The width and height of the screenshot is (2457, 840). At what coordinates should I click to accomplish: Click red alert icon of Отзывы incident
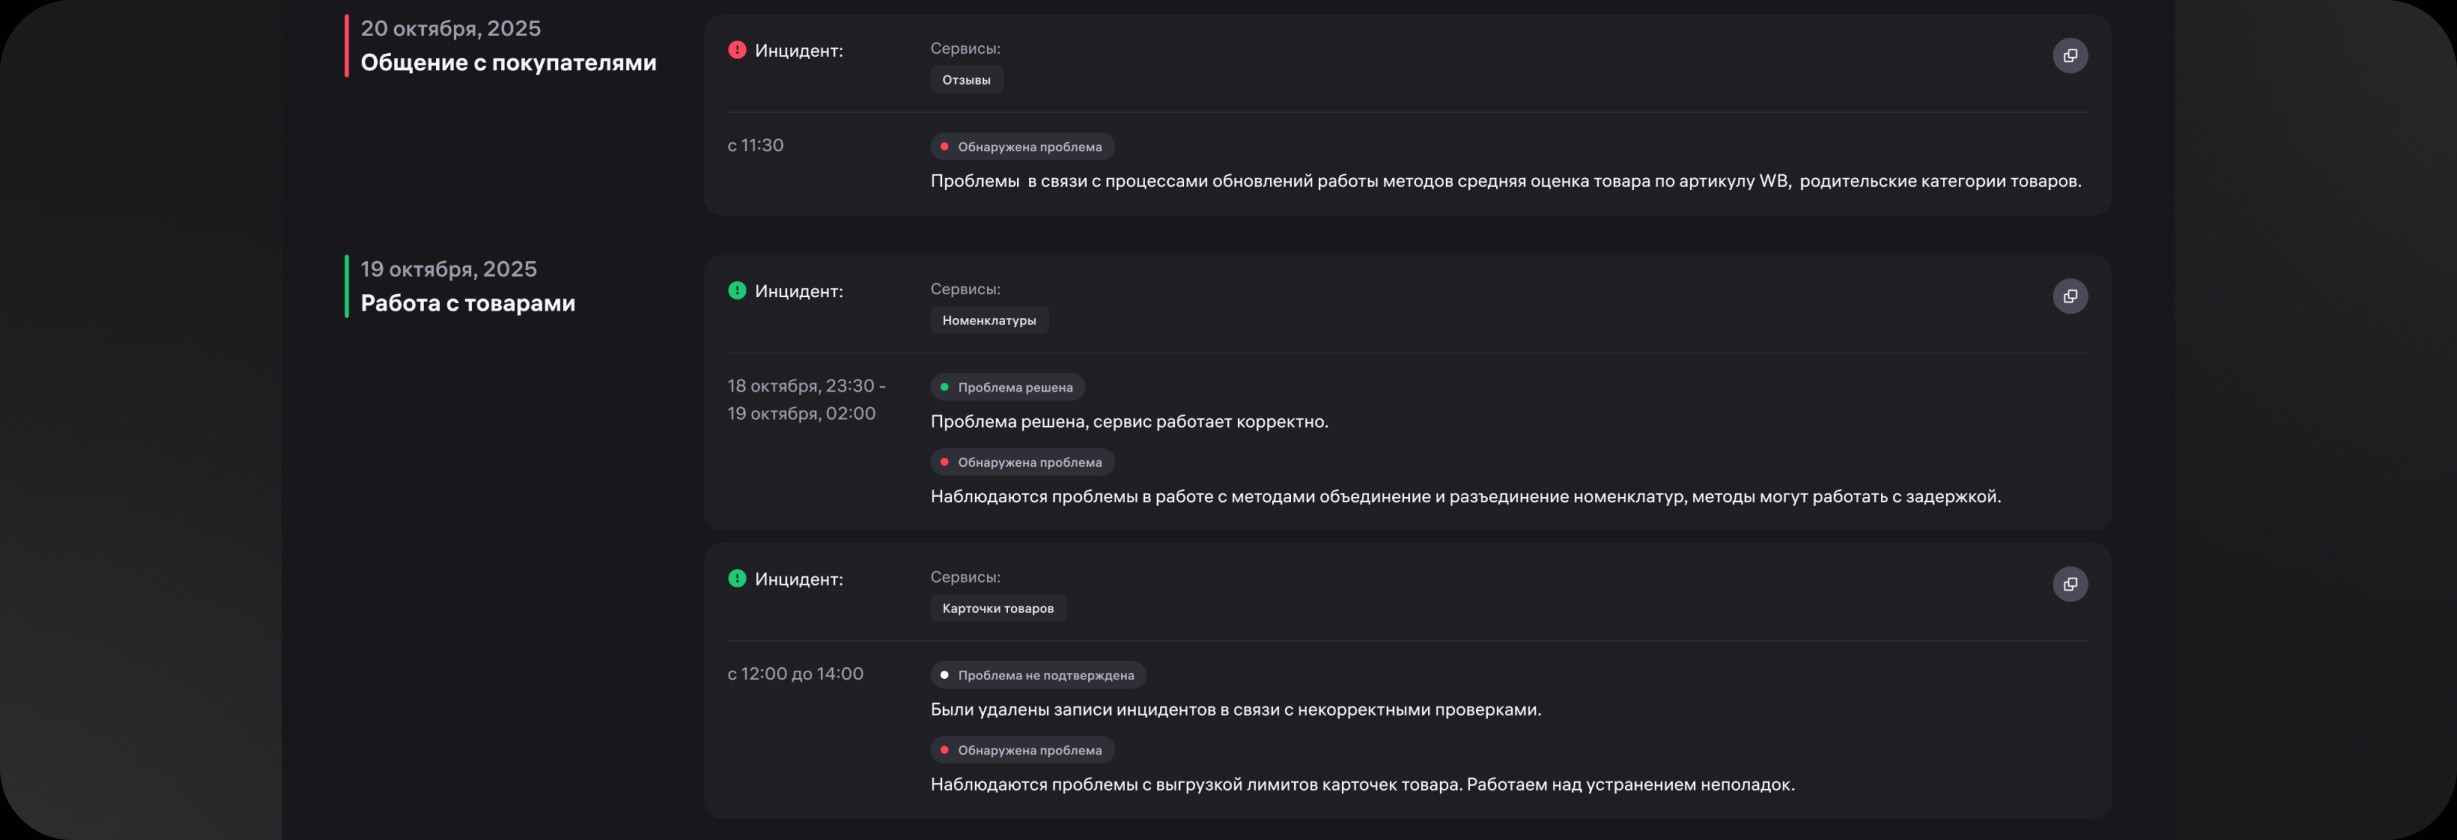point(737,50)
